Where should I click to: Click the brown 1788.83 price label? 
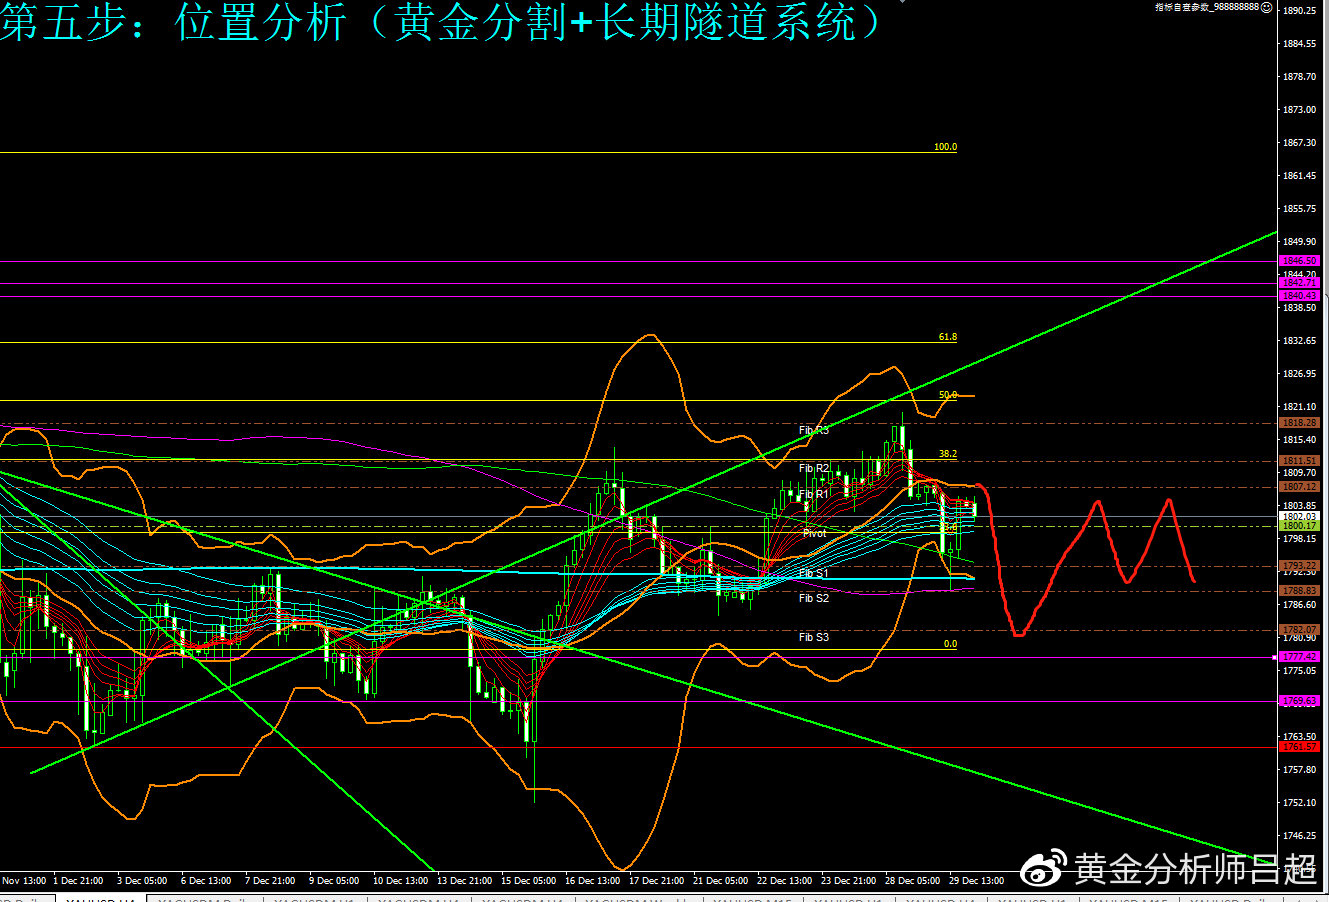(1300, 591)
